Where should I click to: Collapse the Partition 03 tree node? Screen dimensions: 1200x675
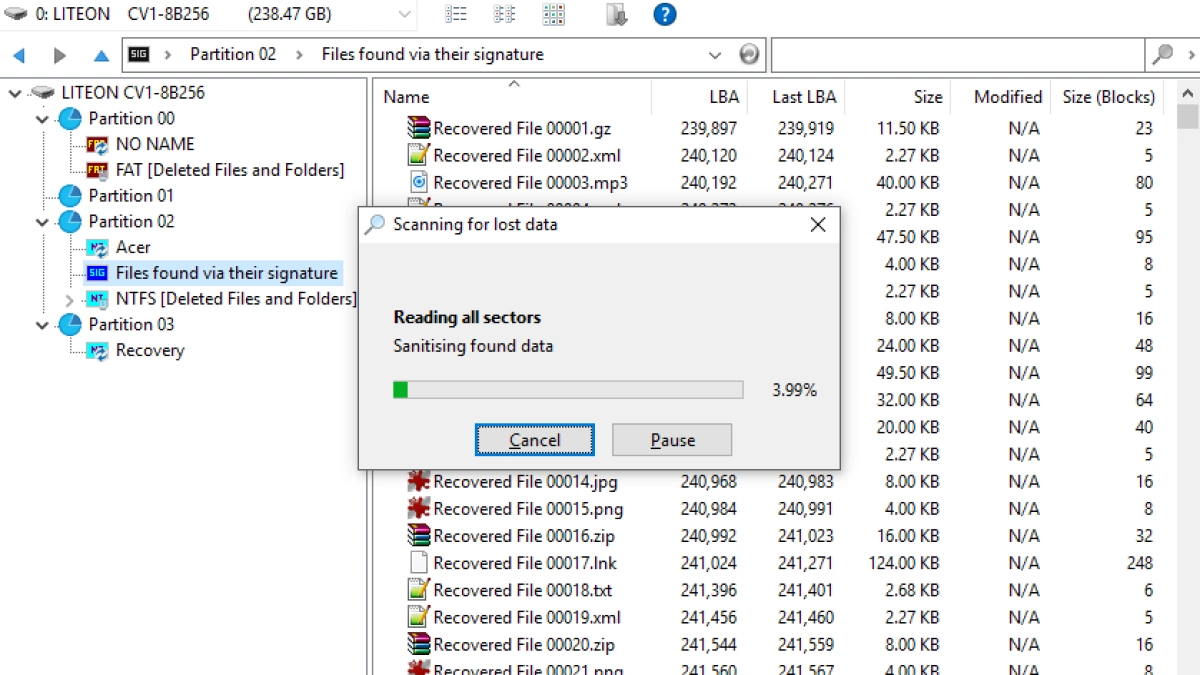coord(42,325)
